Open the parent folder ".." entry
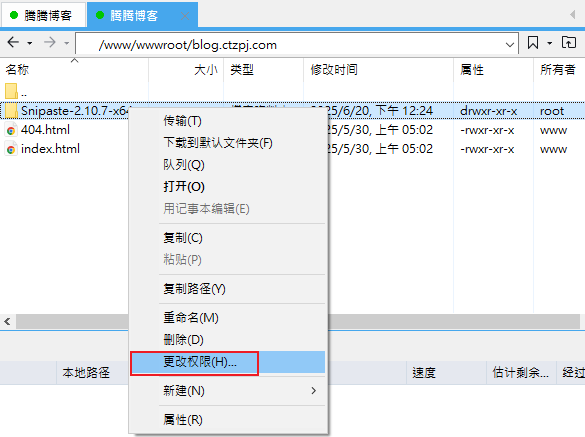This screenshot has width=585, height=437. 16,91
